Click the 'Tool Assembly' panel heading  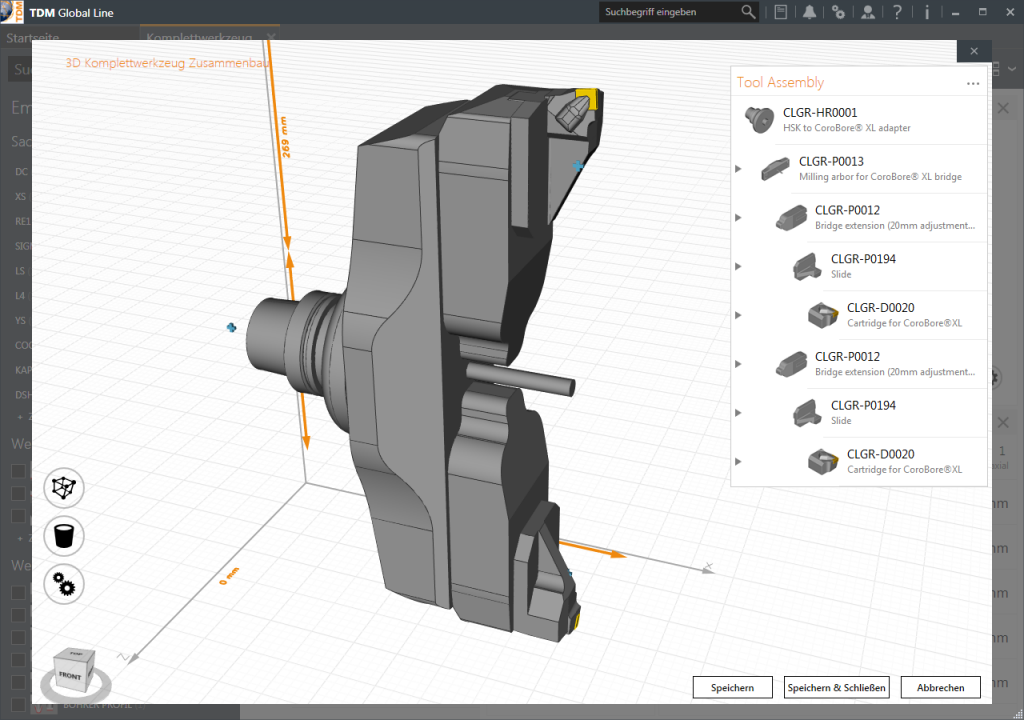pyautogui.click(x=780, y=82)
